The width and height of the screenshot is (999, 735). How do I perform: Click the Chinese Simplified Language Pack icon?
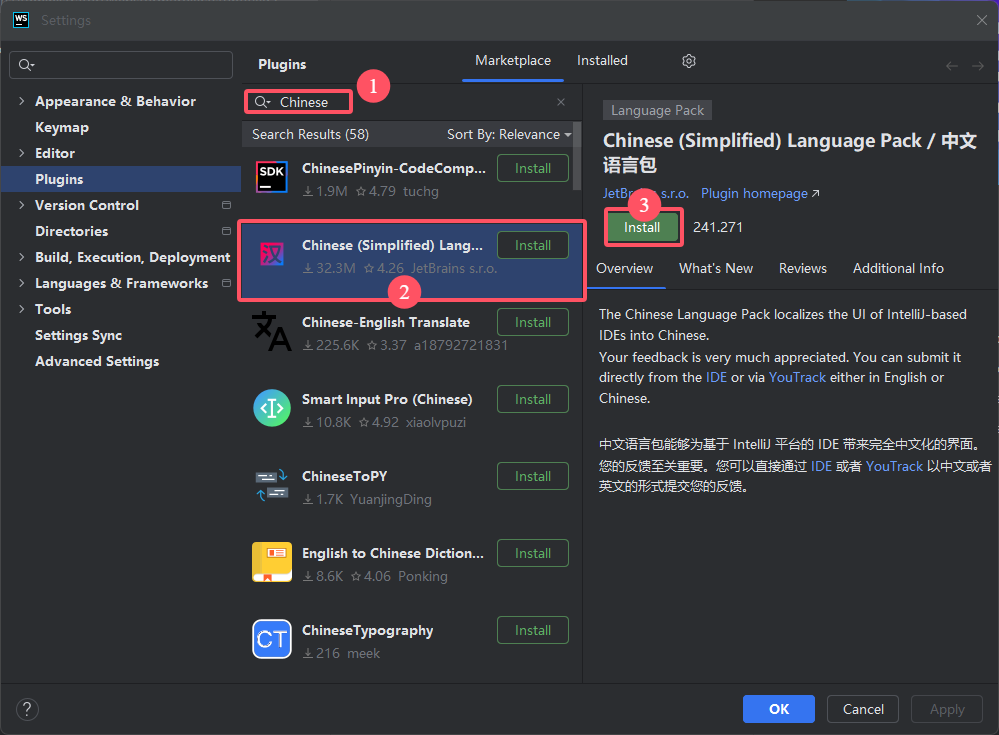tap(272, 254)
